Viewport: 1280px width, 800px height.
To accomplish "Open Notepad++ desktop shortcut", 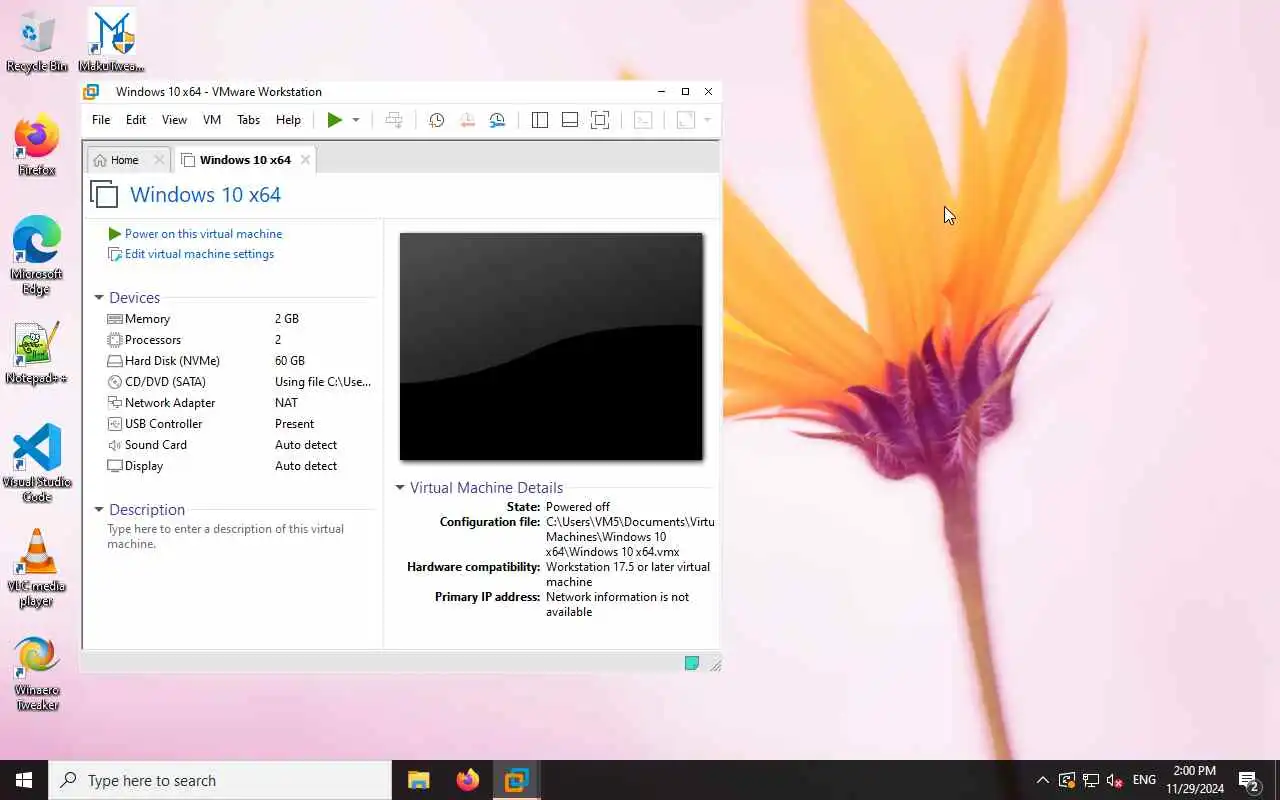I will (37, 354).
